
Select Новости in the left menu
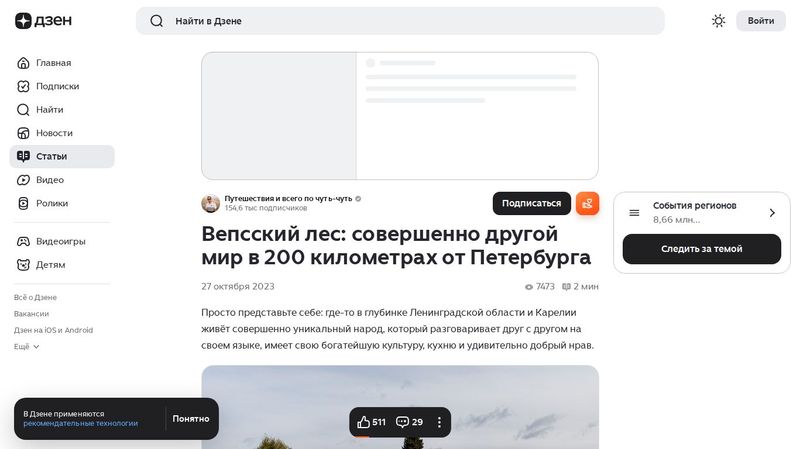54,133
